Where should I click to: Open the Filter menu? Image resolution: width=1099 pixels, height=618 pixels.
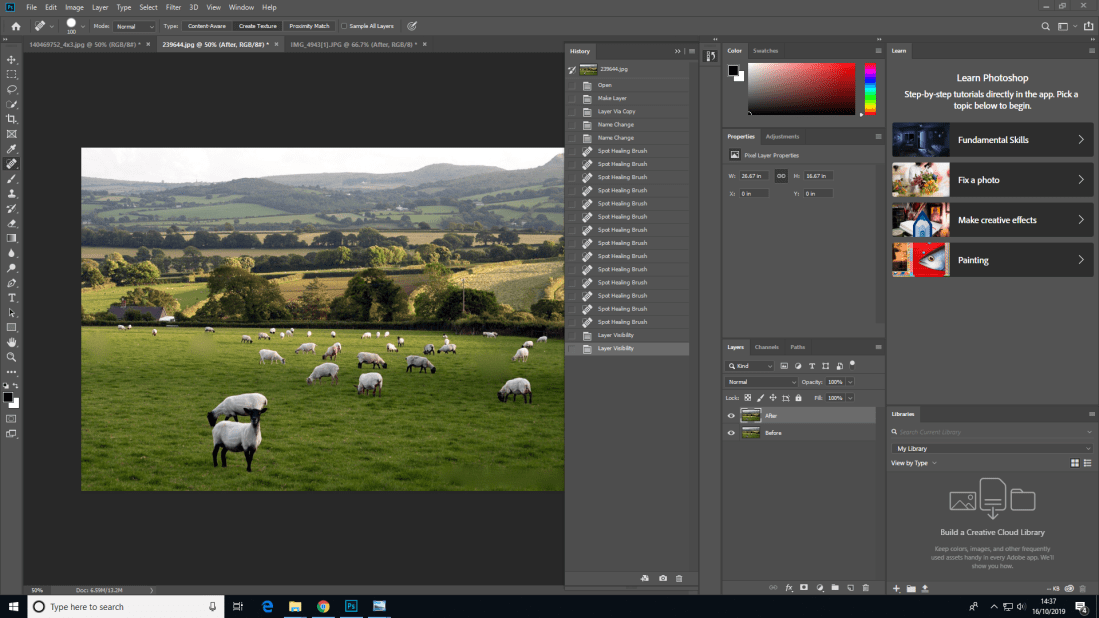[173, 7]
